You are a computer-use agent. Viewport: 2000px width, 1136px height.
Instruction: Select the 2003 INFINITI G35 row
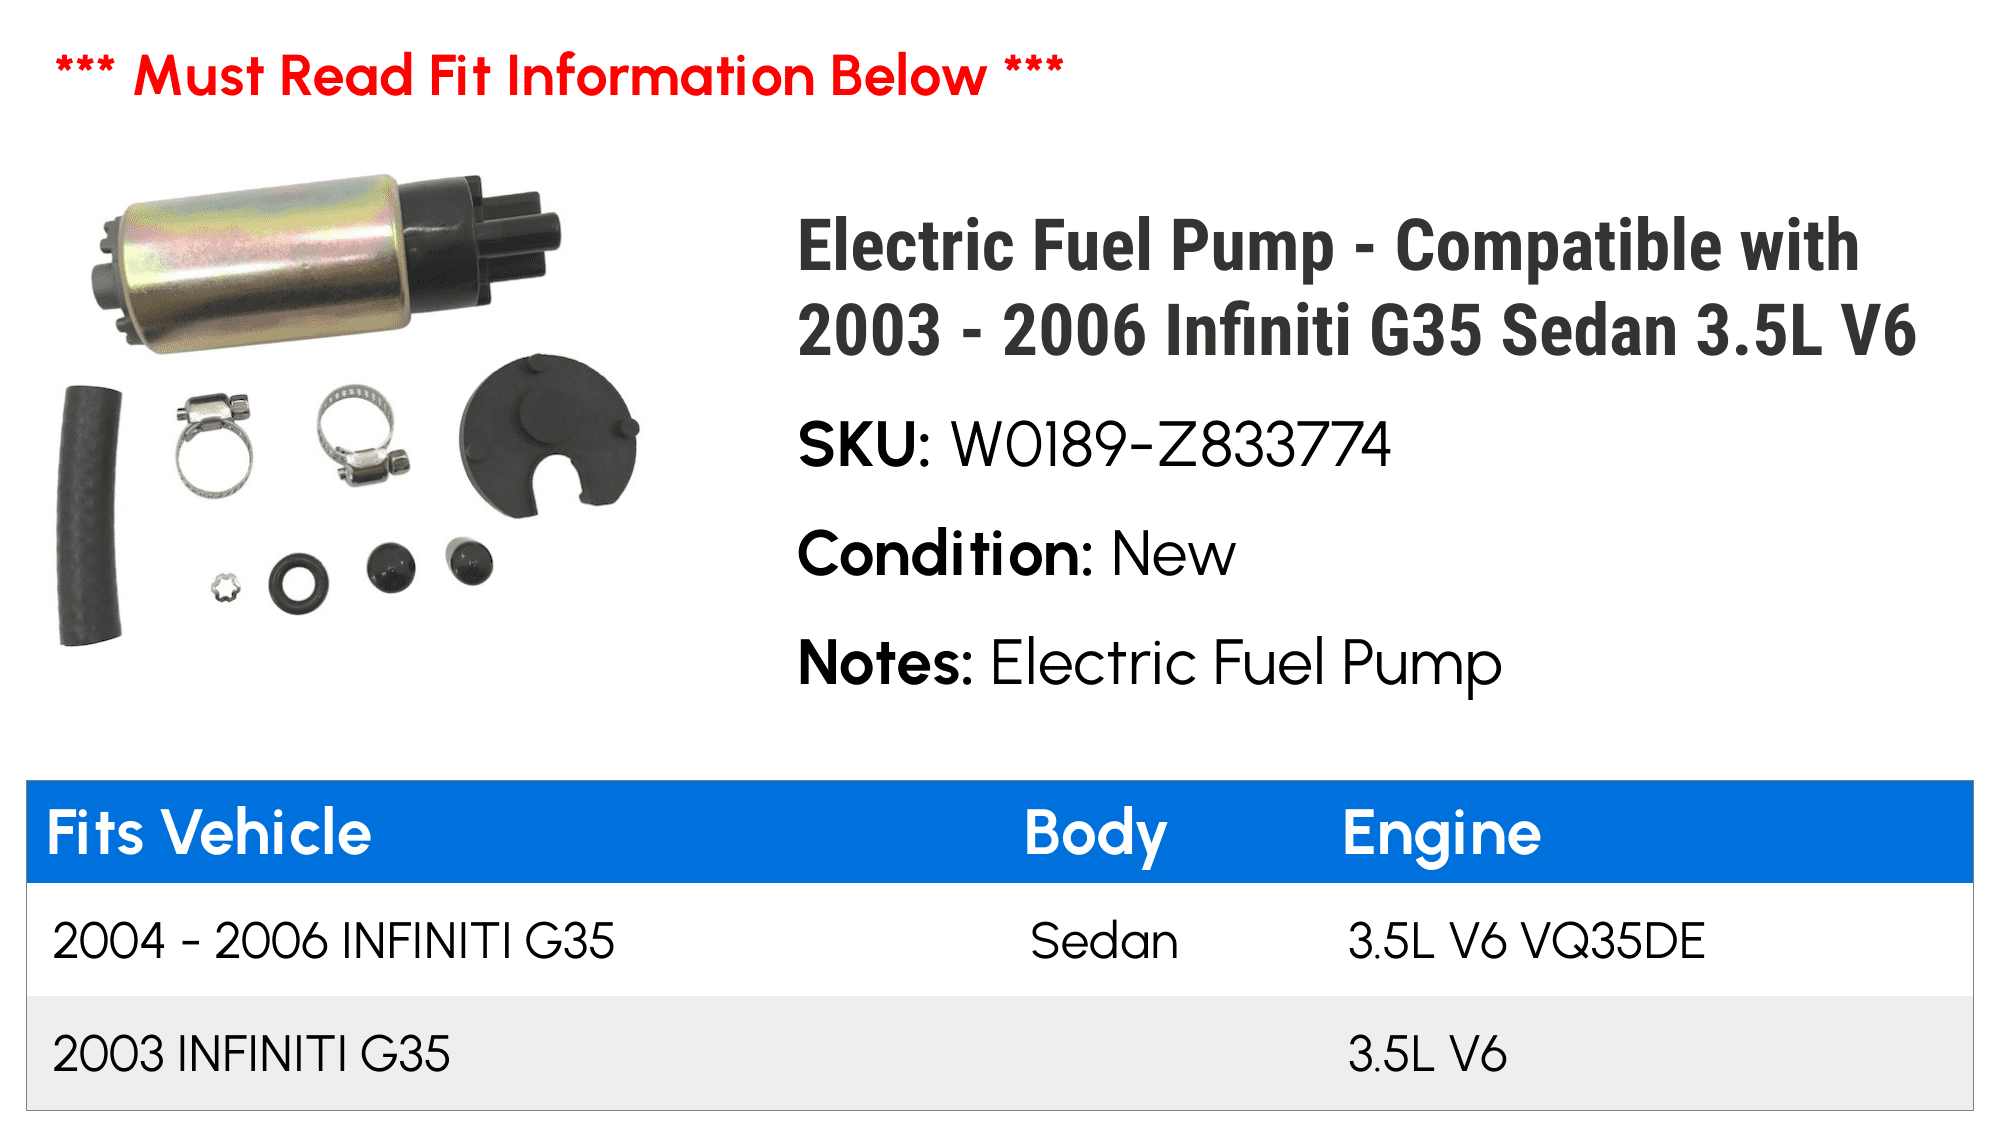pyautogui.click(x=251, y=1054)
